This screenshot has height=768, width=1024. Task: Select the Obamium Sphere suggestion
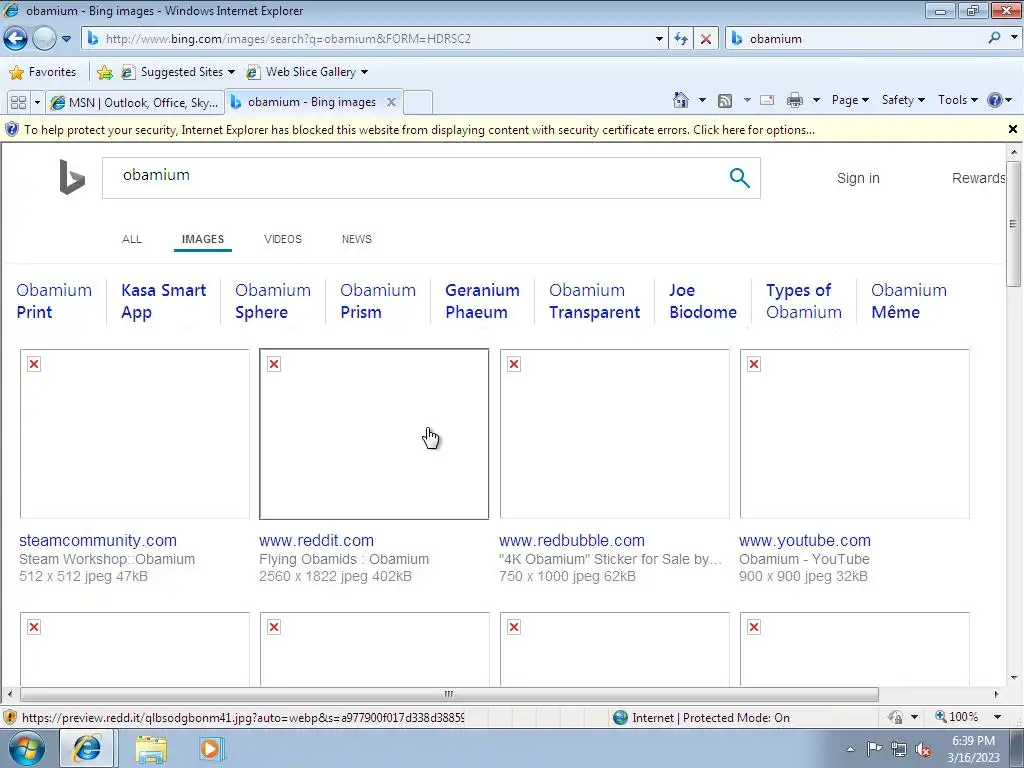[273, 301]
